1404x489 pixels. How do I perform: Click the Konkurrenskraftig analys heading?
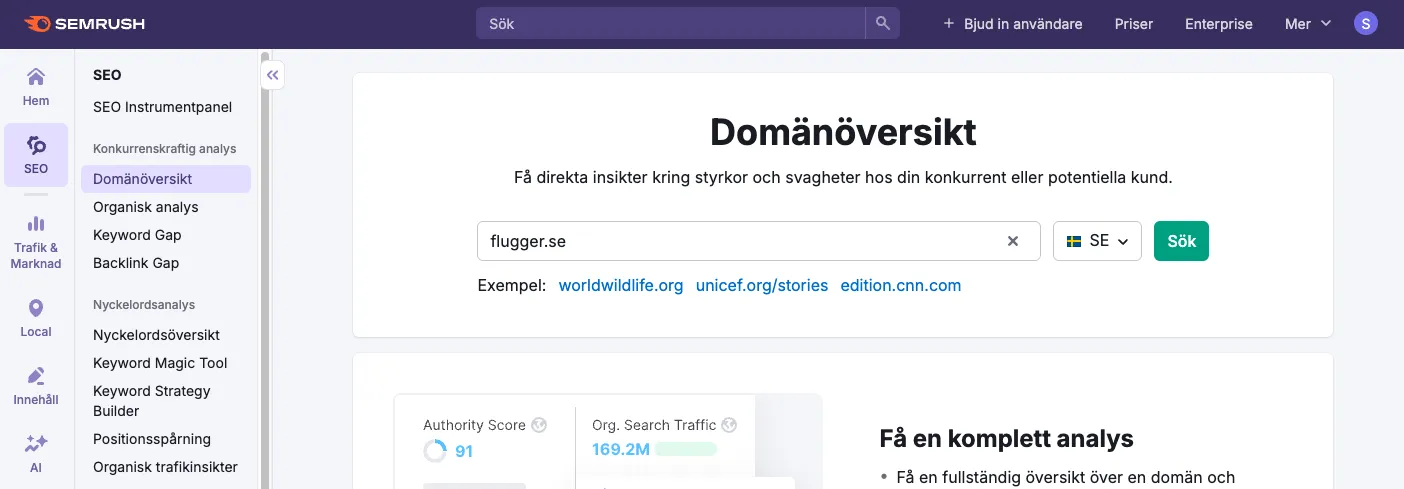[165, 149]
